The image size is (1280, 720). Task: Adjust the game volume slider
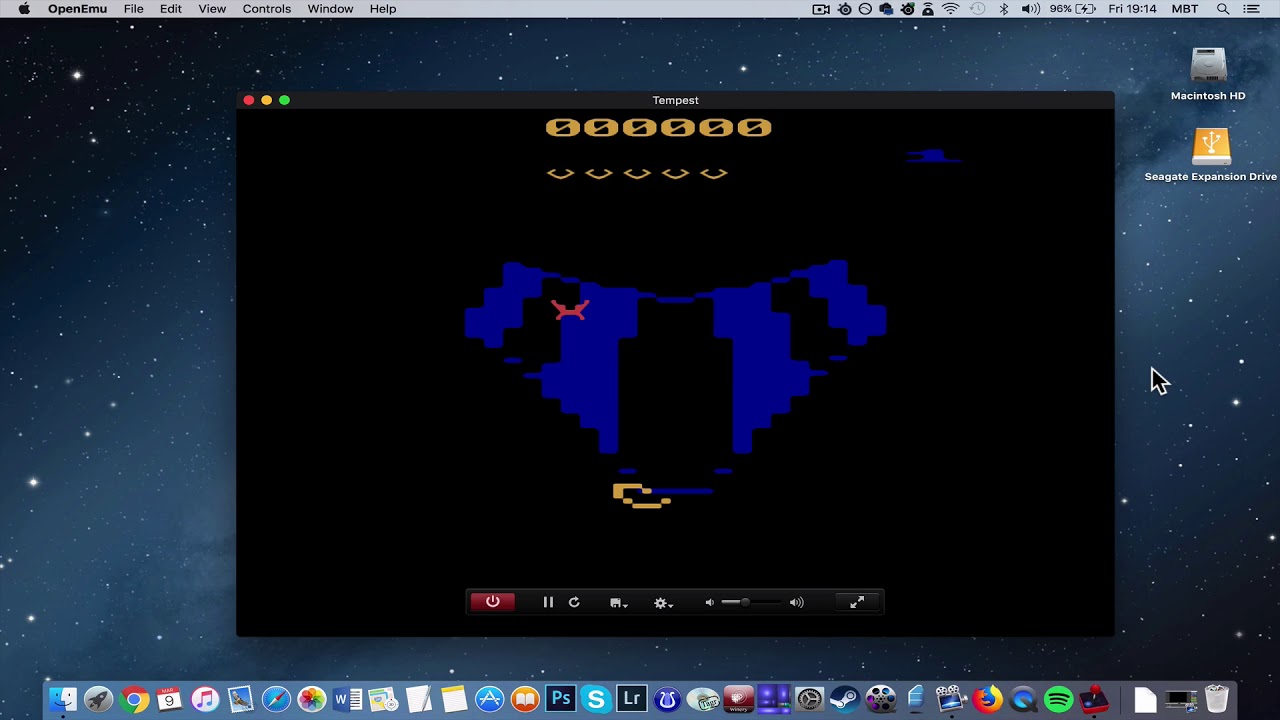coord(751,602)
